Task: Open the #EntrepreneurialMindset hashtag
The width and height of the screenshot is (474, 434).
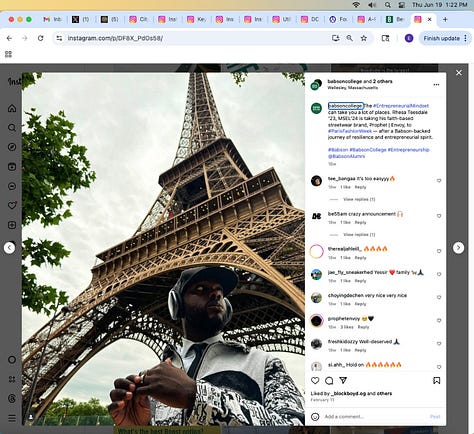Action: [401, 106]
